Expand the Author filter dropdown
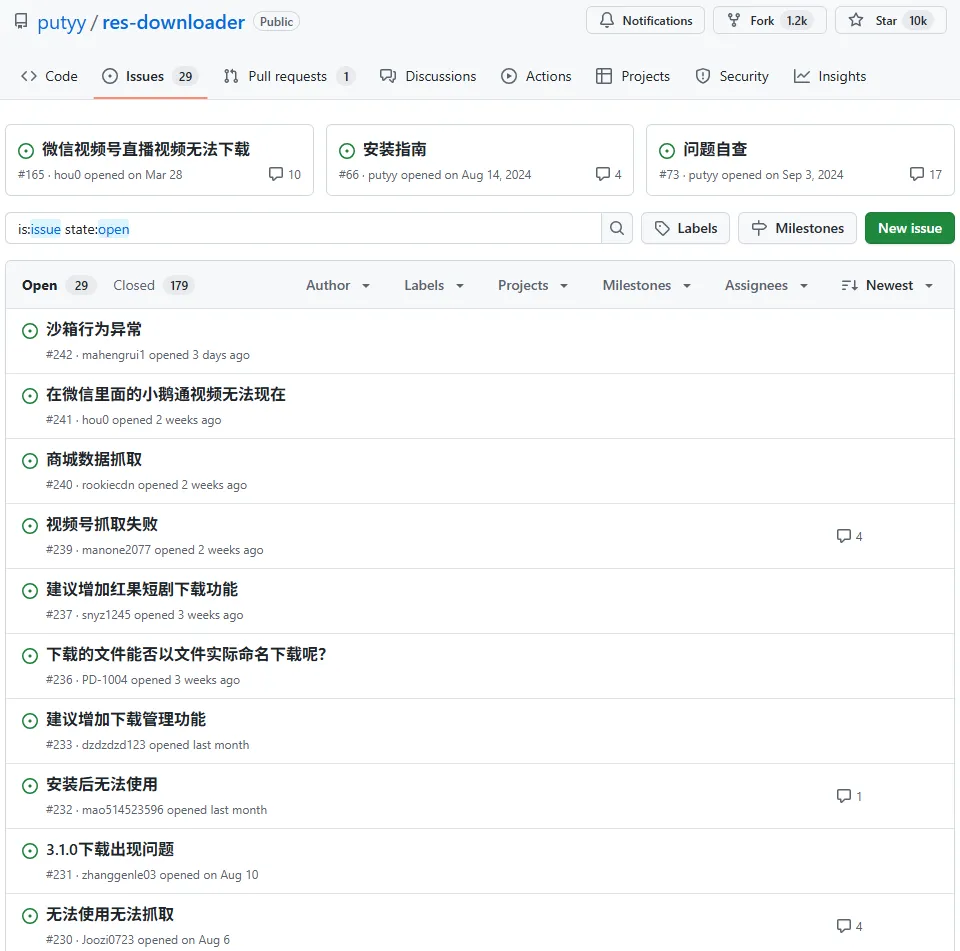The width and height of the screenshot is (960, 951). 338,285
